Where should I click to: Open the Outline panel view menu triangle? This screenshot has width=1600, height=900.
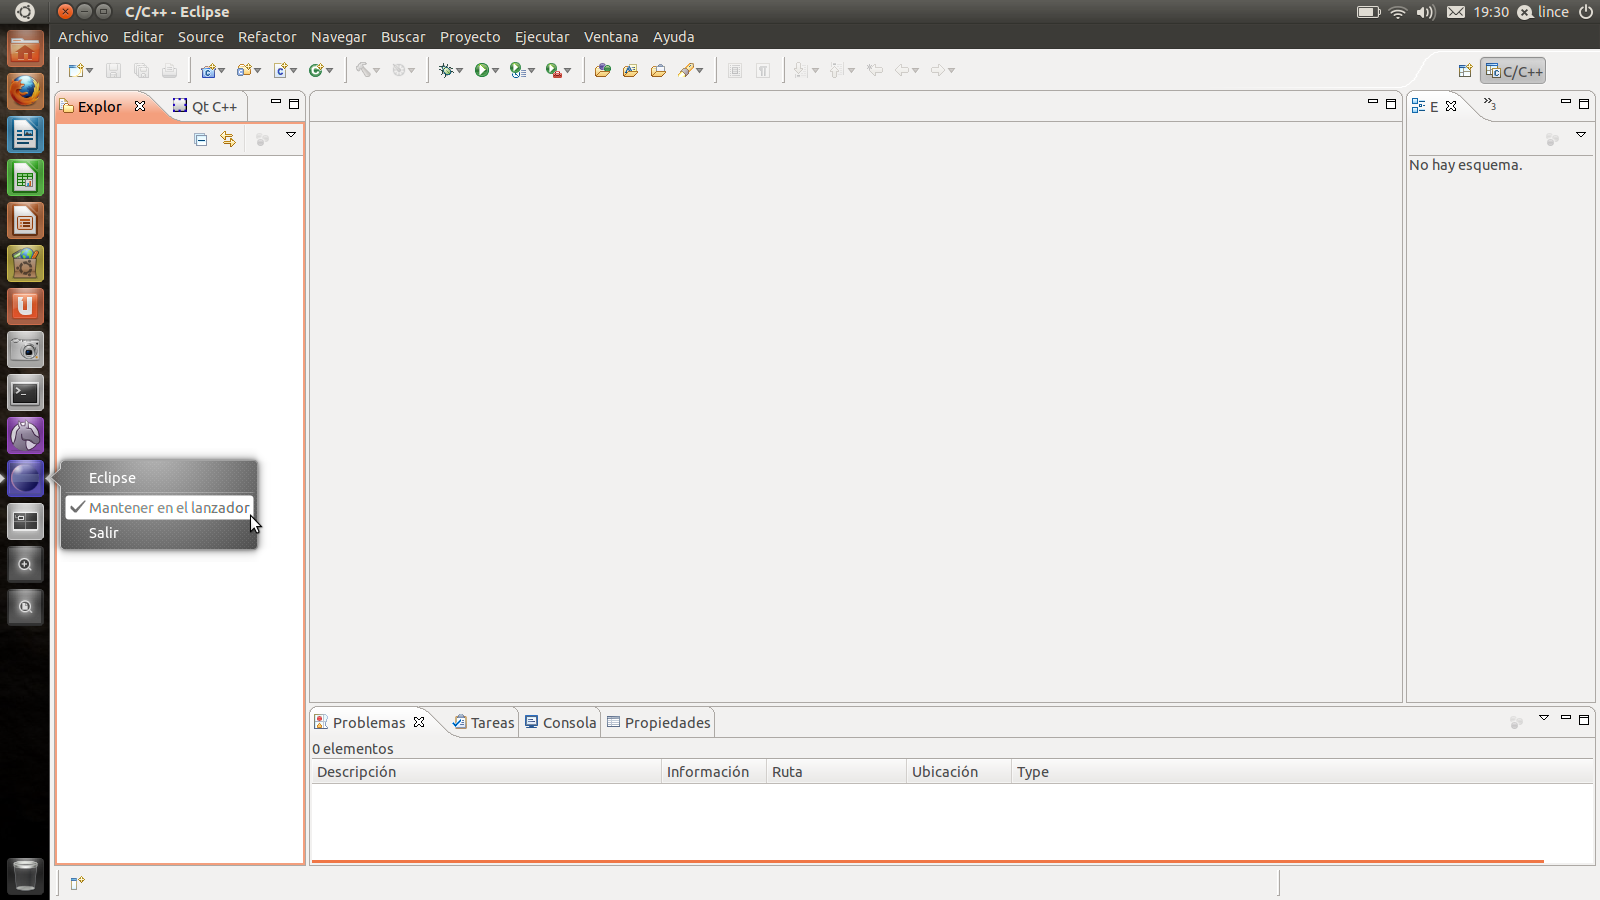[1581, 135]
